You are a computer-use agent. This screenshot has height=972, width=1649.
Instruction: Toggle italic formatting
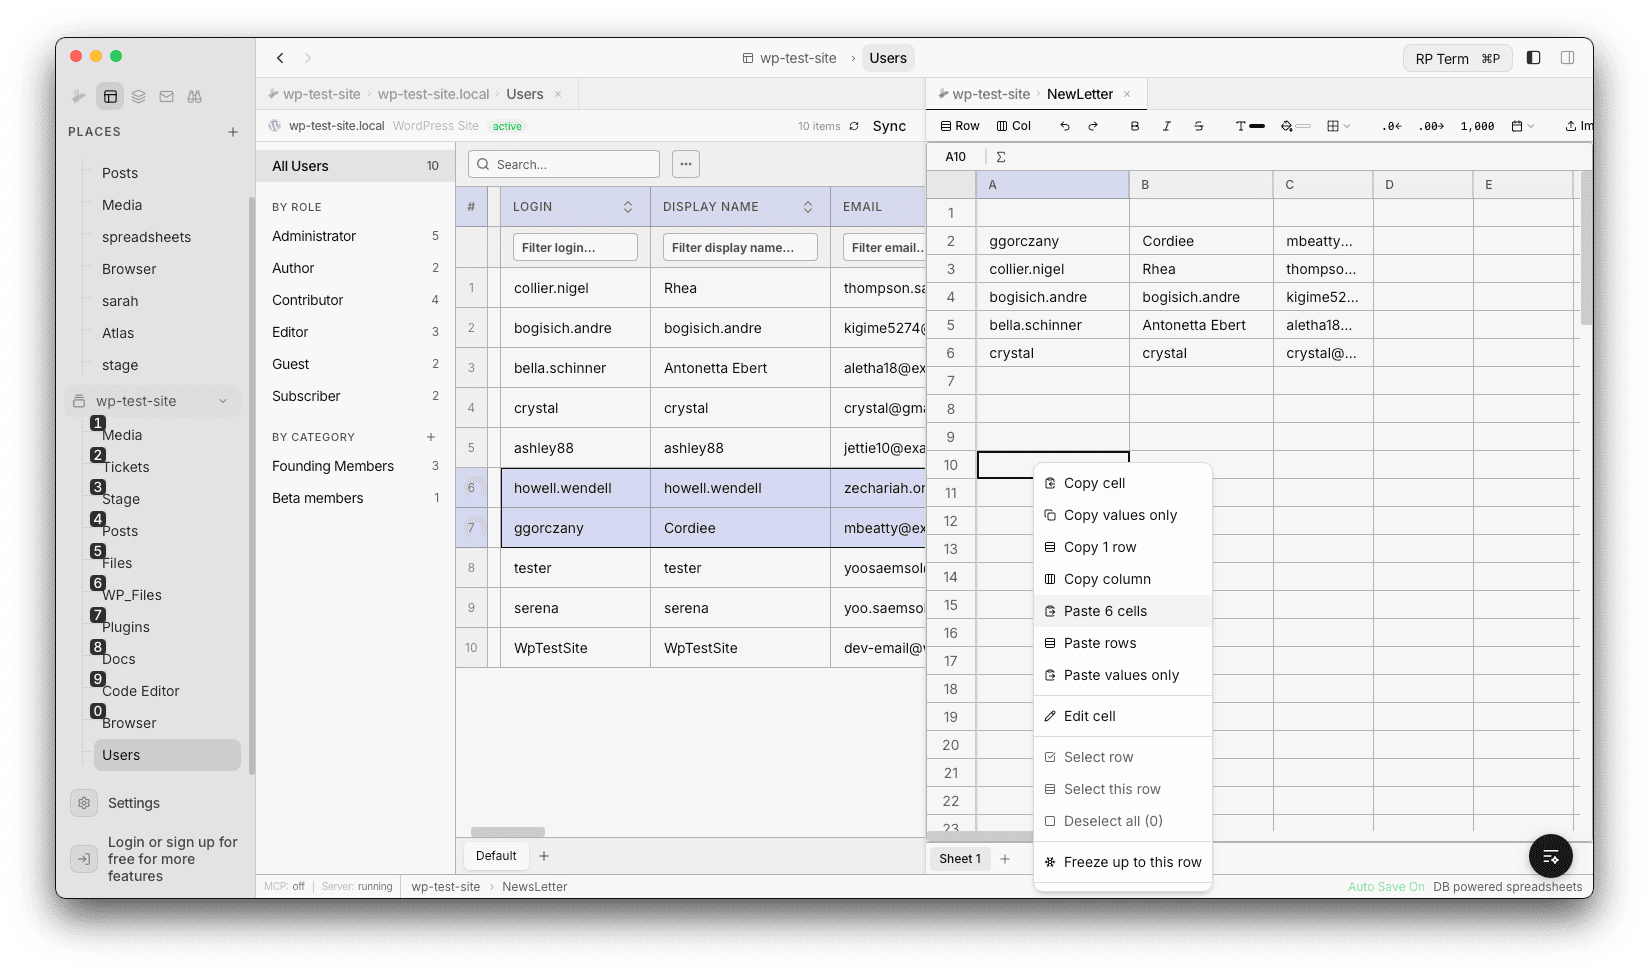[1166, 126]
